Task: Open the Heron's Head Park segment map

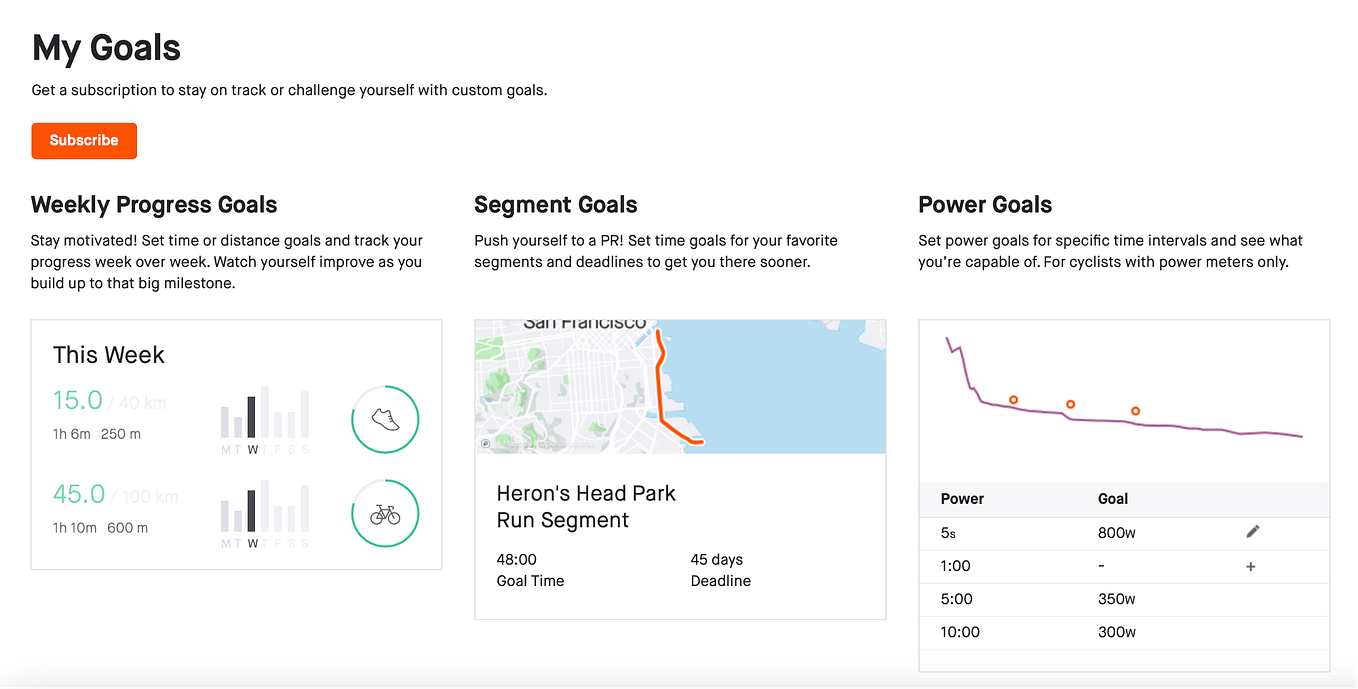Action: coord(680,387)
